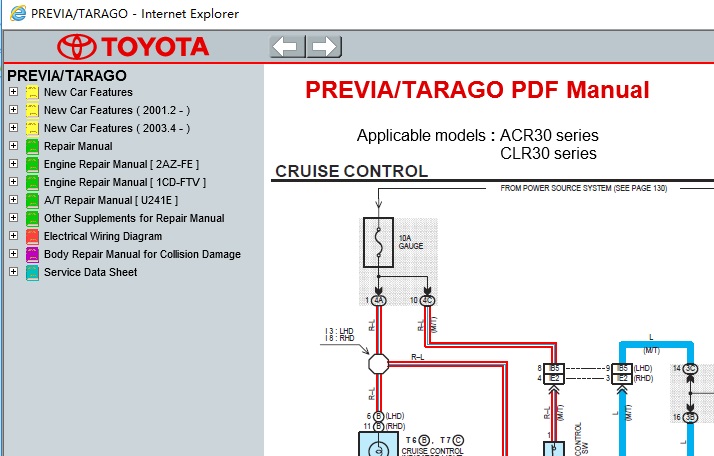The image size is (714, 456).
Task: Click the forward arrow navigation button
Action: coord(324,46)
